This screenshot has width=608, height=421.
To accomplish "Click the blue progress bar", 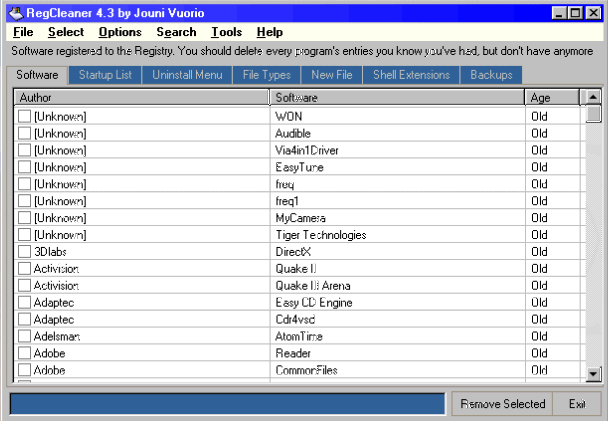I will (x=228, y=404).
